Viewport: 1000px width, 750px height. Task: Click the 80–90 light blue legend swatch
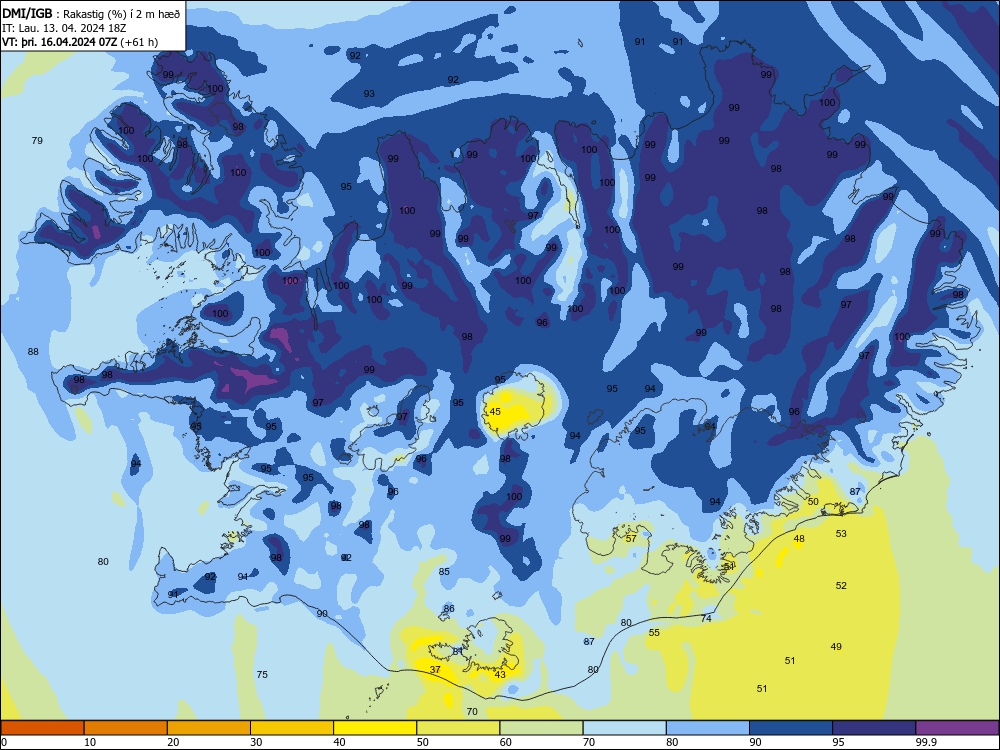tap(707, 728)
